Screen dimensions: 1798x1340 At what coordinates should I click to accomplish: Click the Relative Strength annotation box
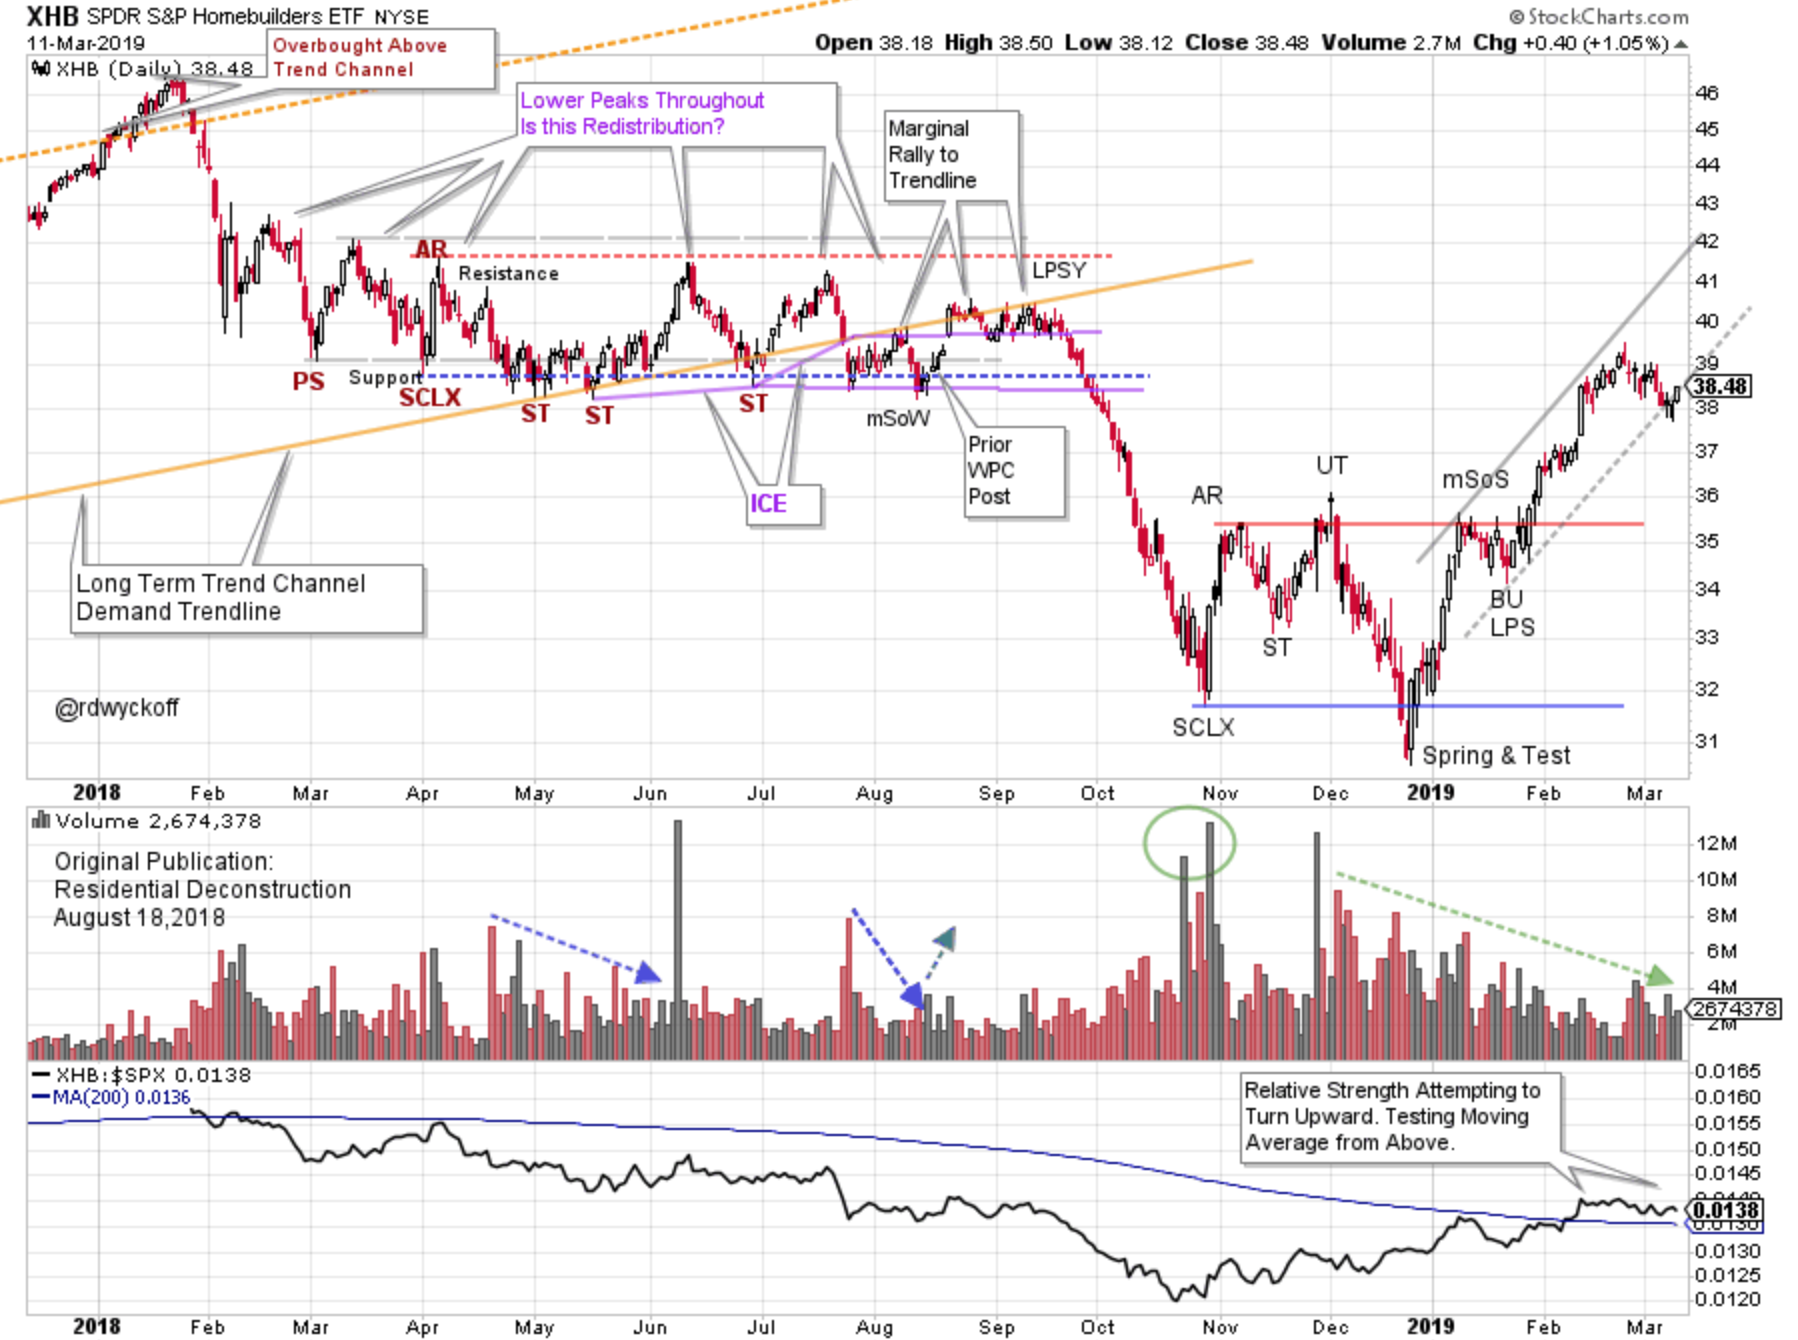coord(1399,1117)
